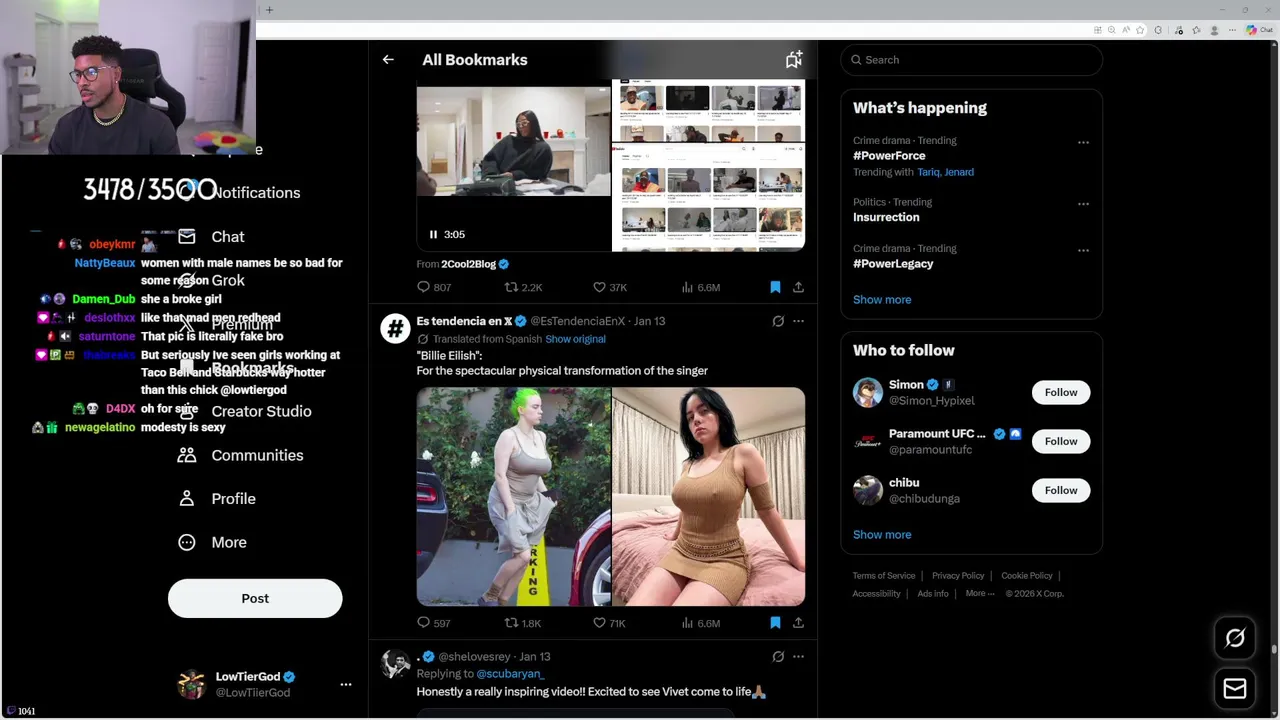Open Grok icon on Es tendencia post

pos(778,321)
